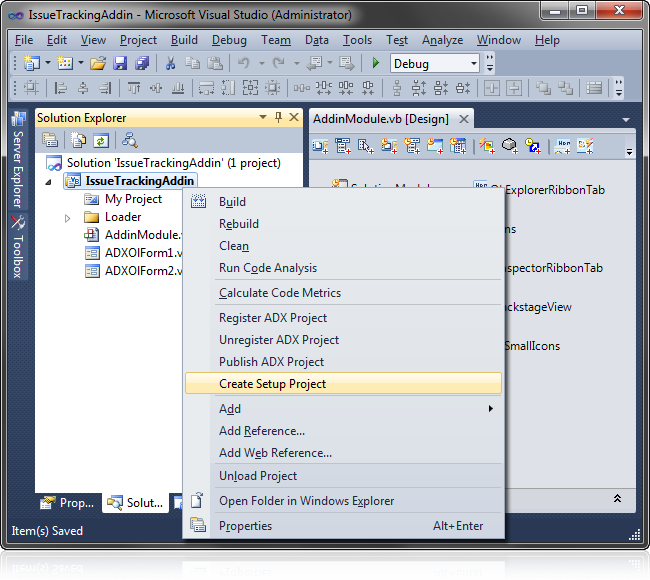The image size is (650, 580).
Task: Start debugging with the green play icon
Action: (x=376, y=63)
